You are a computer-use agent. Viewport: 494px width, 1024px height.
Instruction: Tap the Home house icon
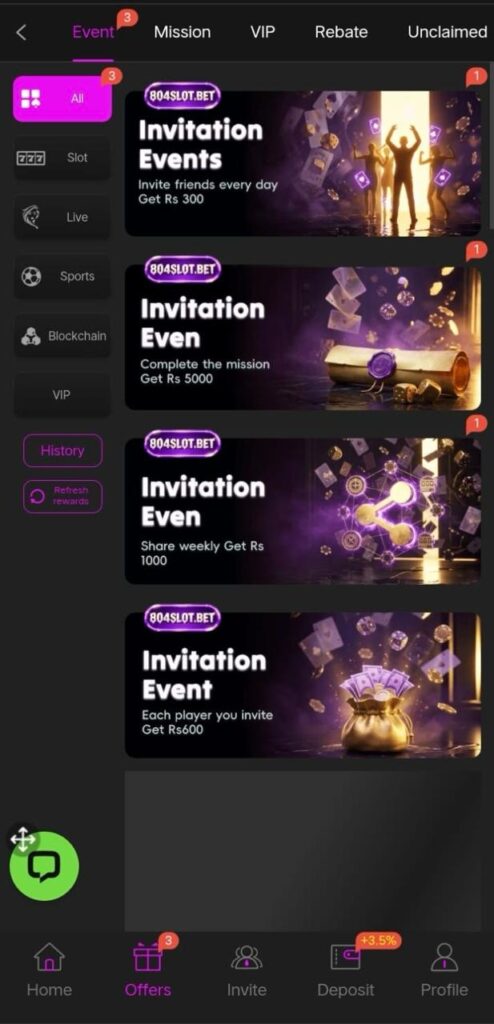pyautogui.click(x=49, y=957)
